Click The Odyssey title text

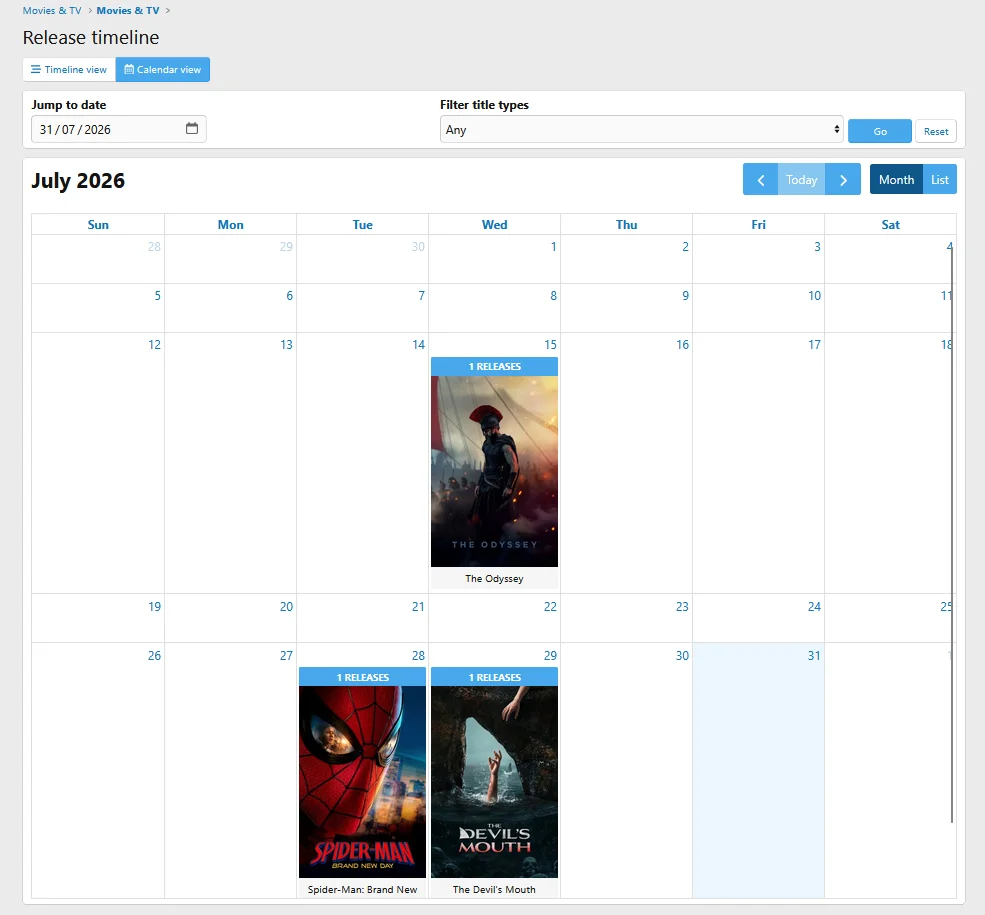494,578
